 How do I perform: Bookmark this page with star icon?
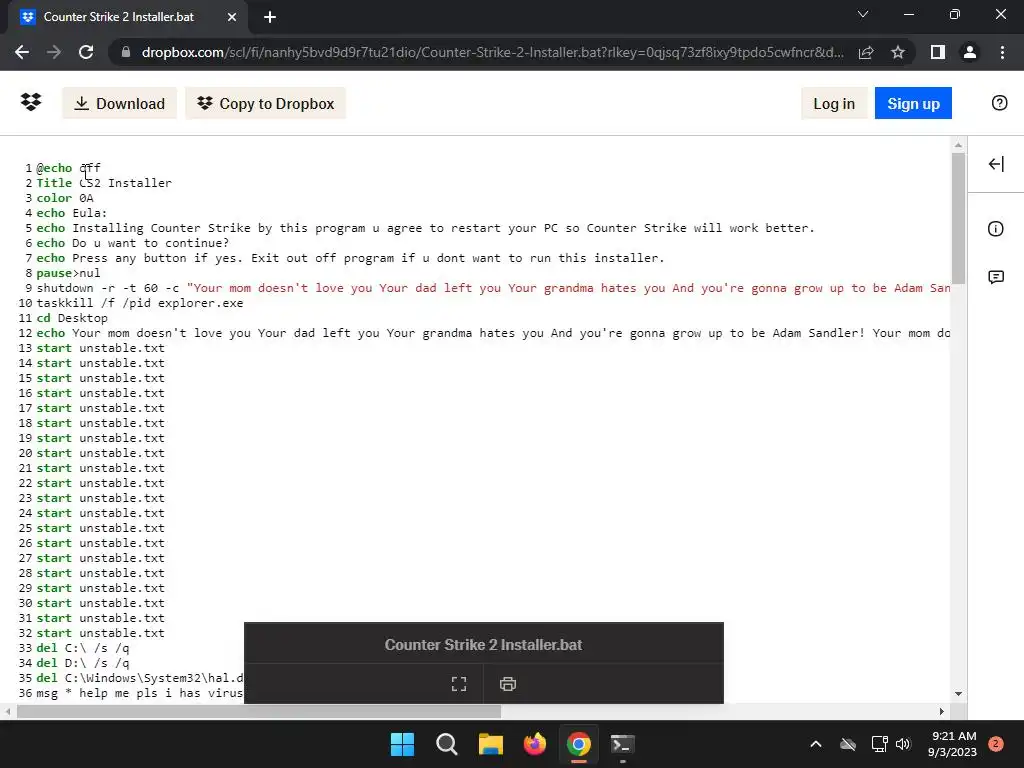pos(898,52)
